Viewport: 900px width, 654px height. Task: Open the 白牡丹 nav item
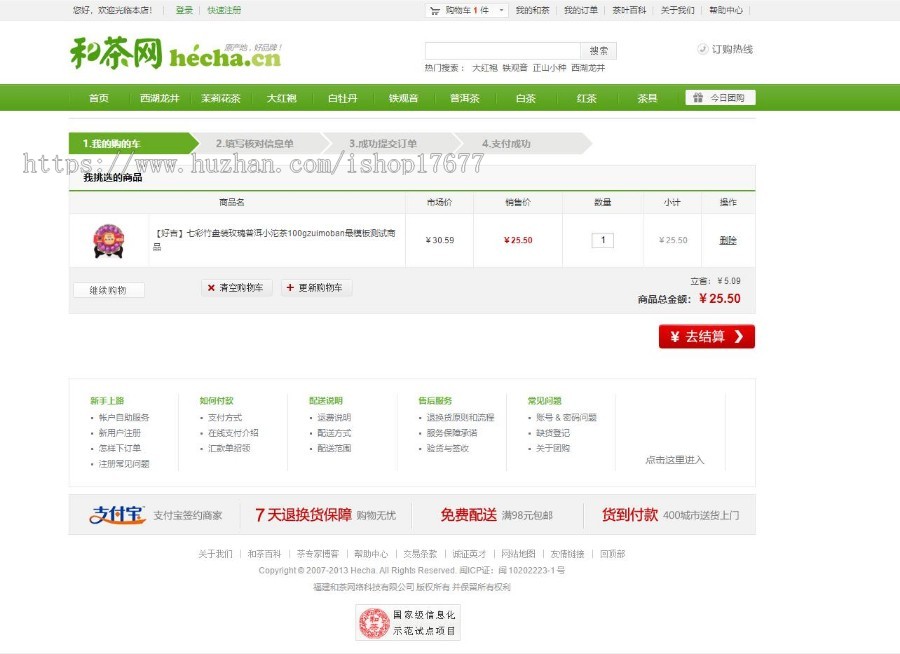(343, 98)
